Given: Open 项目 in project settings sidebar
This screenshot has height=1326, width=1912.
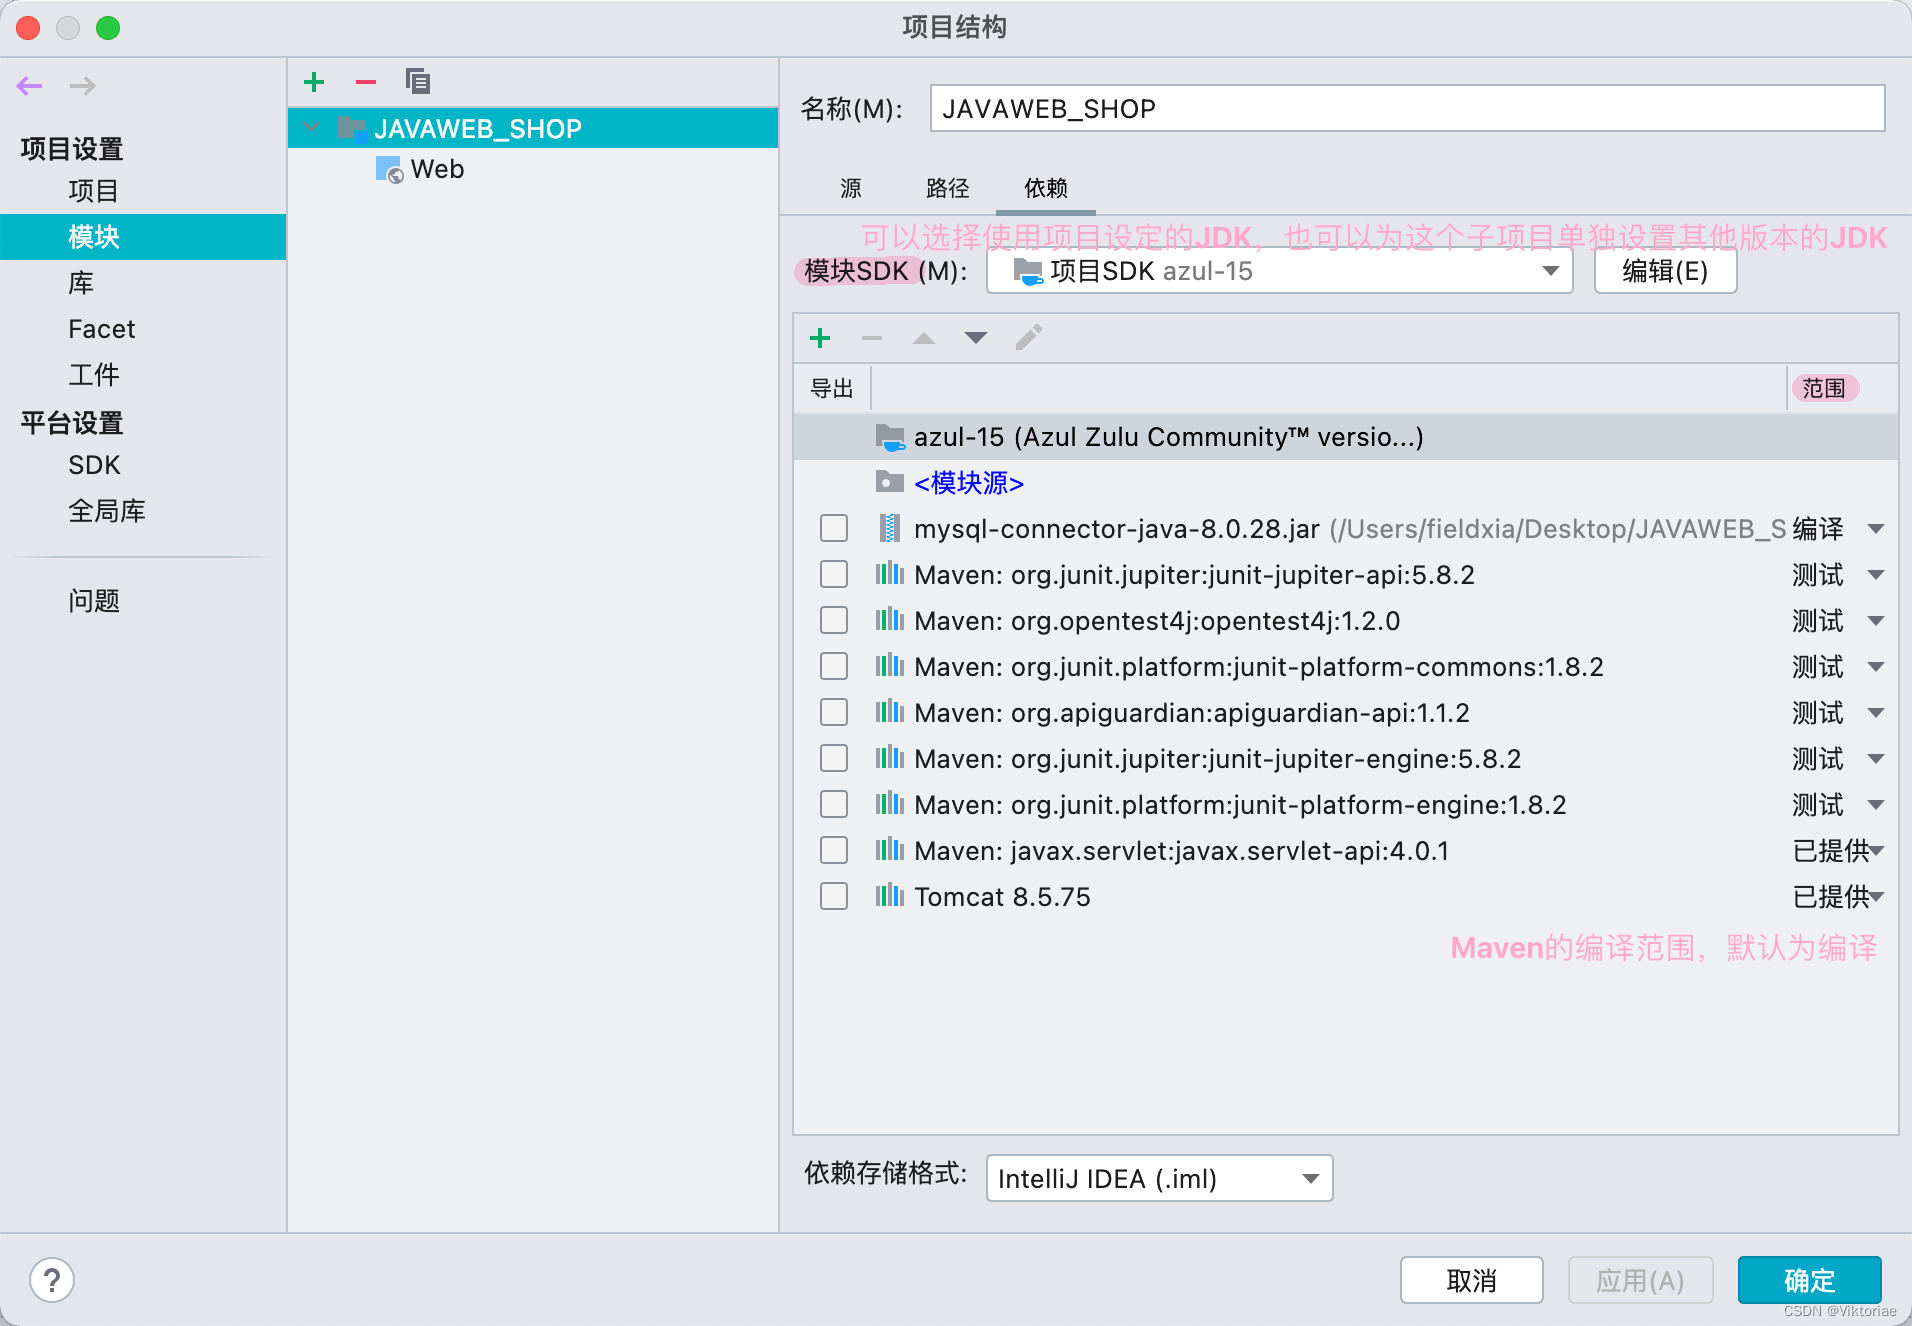Looking at the screenshot, I should coord(93,191).
